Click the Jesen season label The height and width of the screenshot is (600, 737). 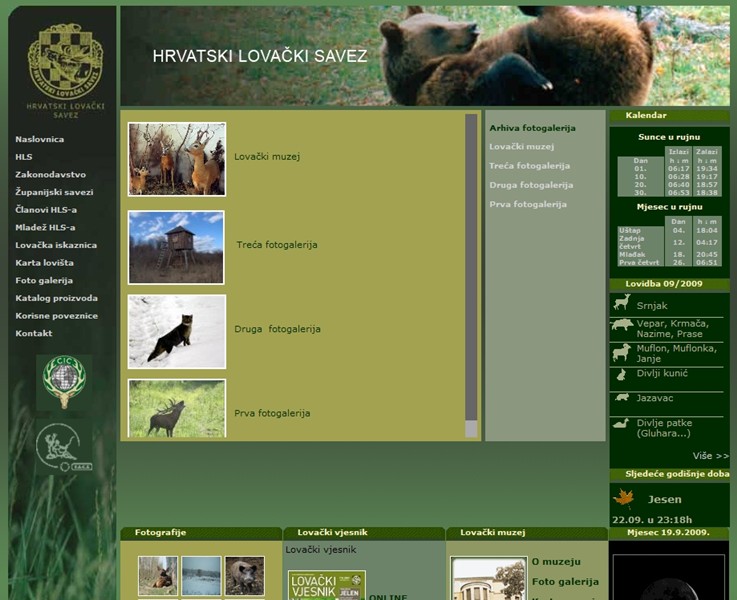click(665, 499)
